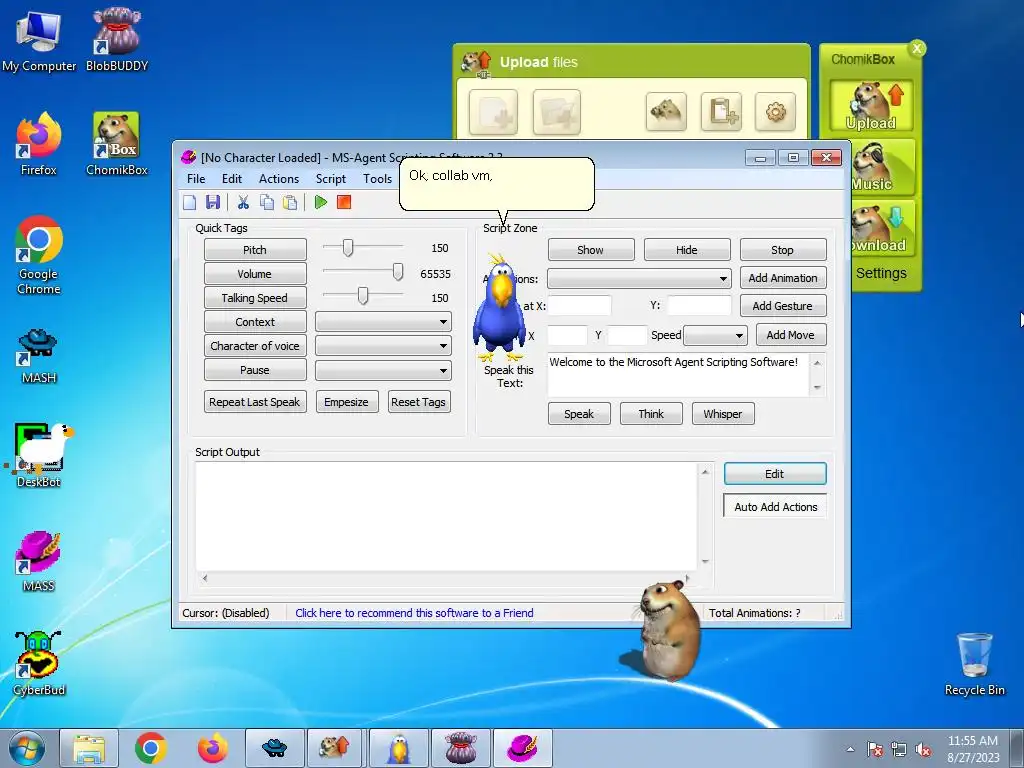
Task: Open Firefox desktop shortcut
Action: pyautogui.click(x=39, y=144)
